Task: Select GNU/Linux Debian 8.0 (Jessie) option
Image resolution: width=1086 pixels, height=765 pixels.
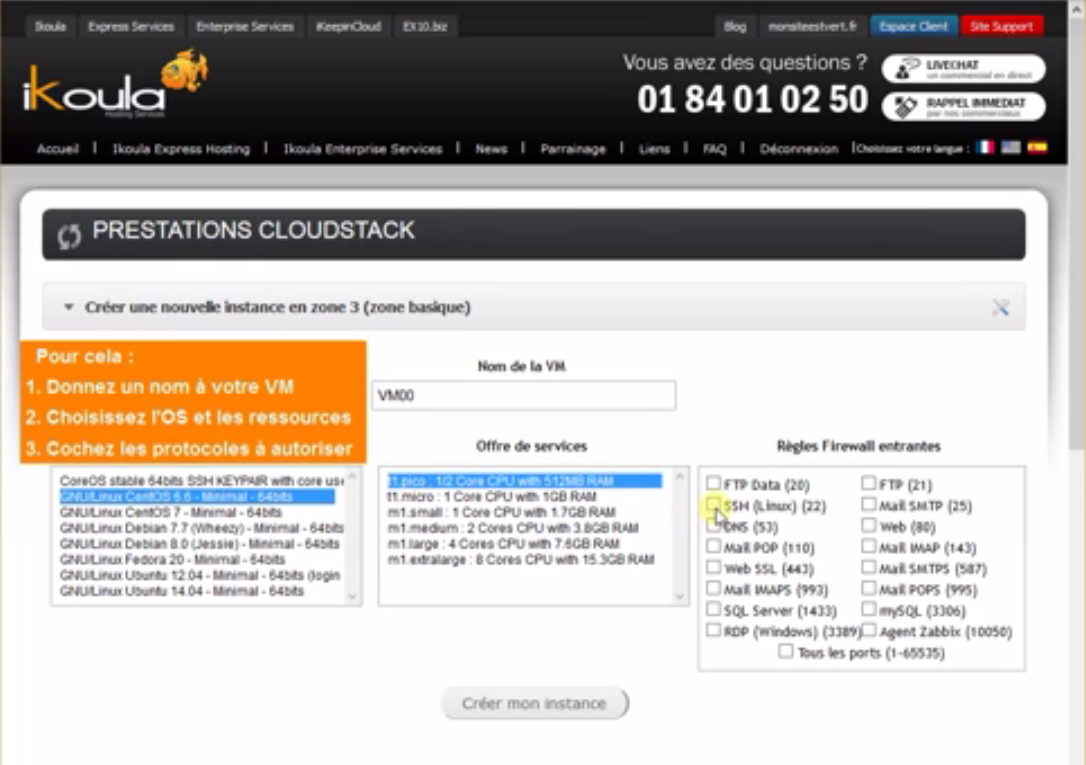Action: coord(199,544)
